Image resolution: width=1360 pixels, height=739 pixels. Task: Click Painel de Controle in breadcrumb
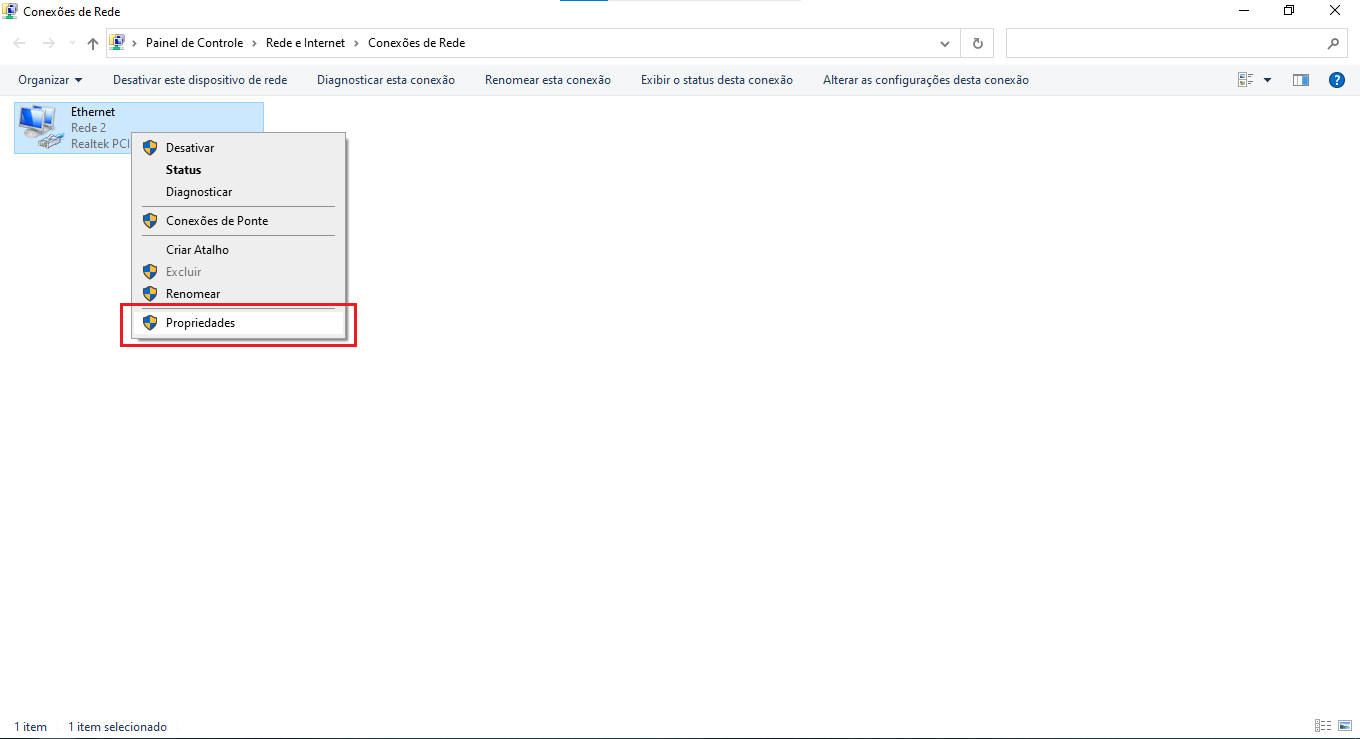point(194,43)
